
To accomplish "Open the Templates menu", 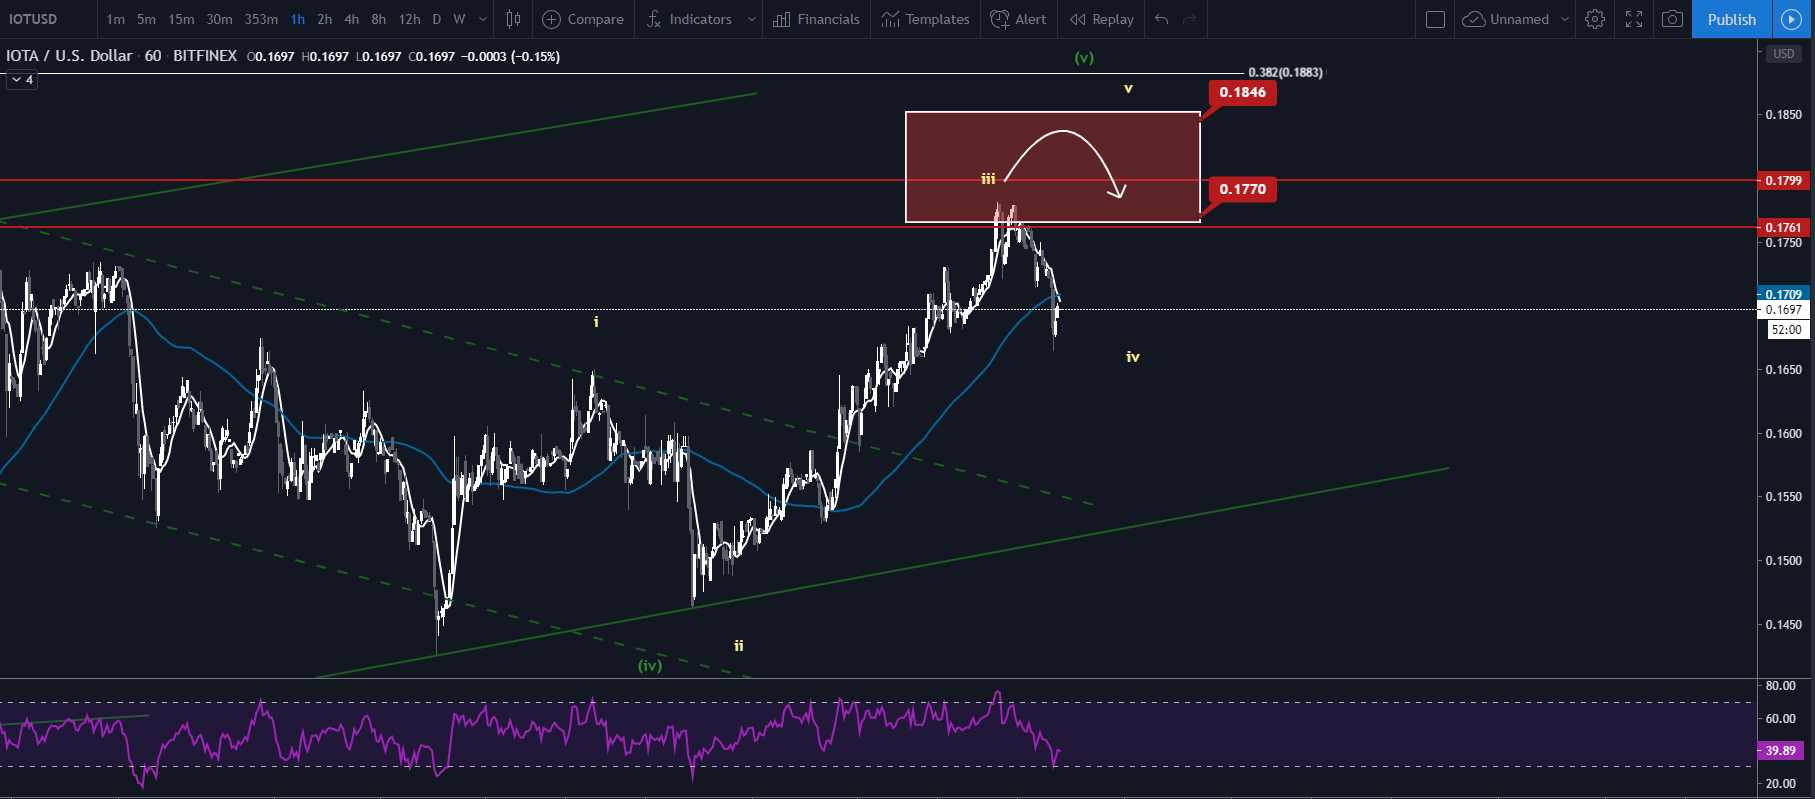I will pyautogui.click(x=926, y=19).
